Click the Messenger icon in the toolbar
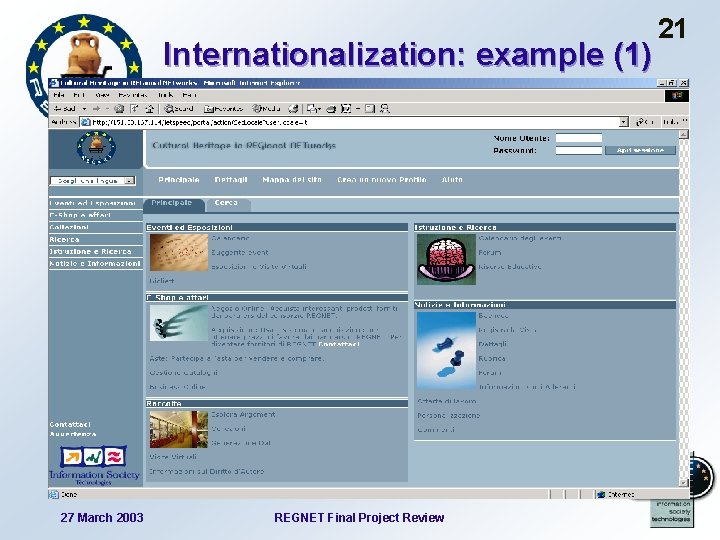 click(x=385, y=109)
